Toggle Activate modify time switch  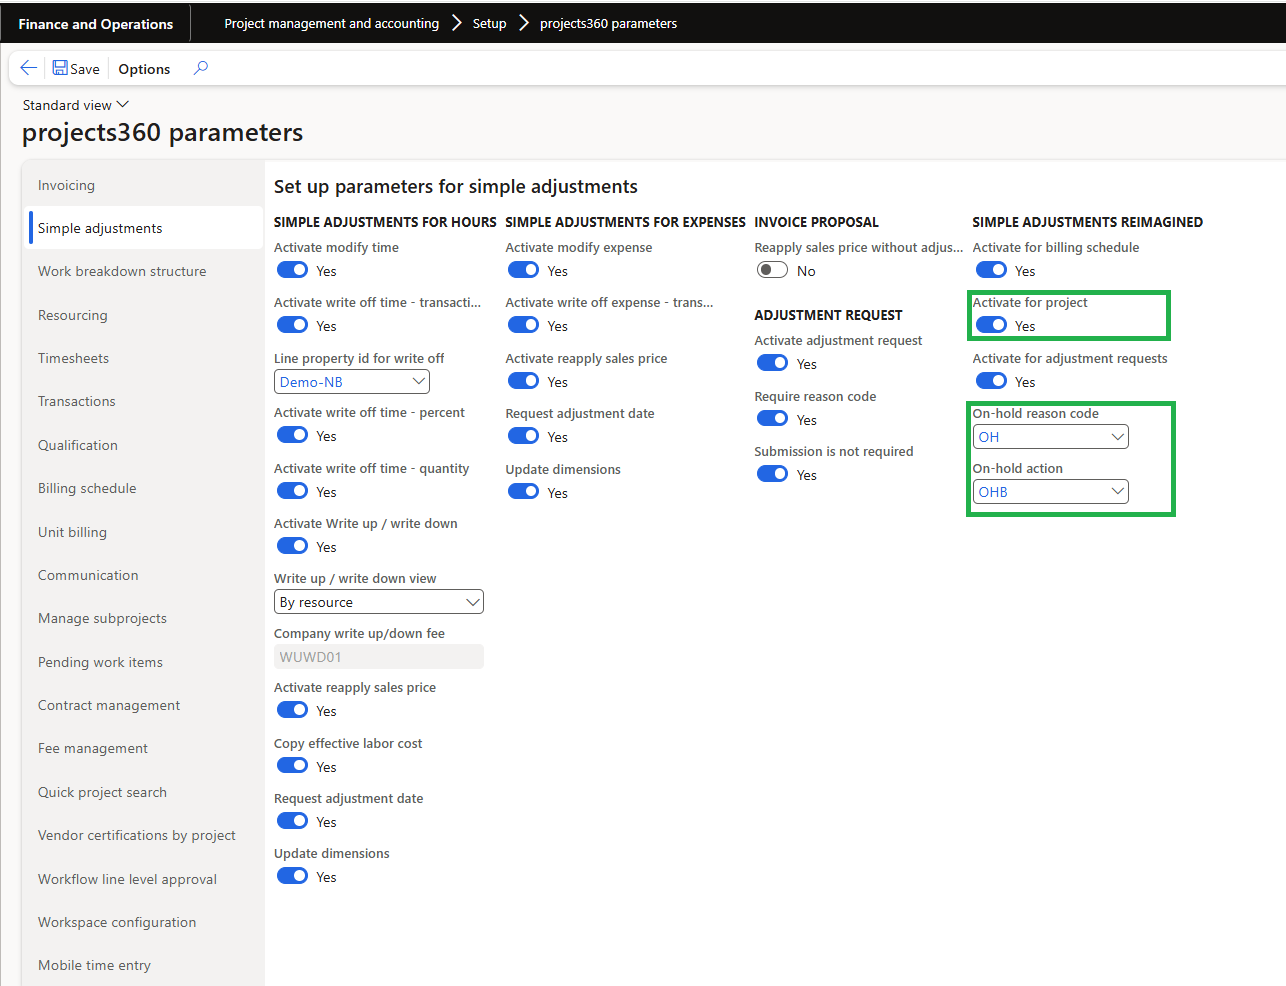(x=293, y=270)
